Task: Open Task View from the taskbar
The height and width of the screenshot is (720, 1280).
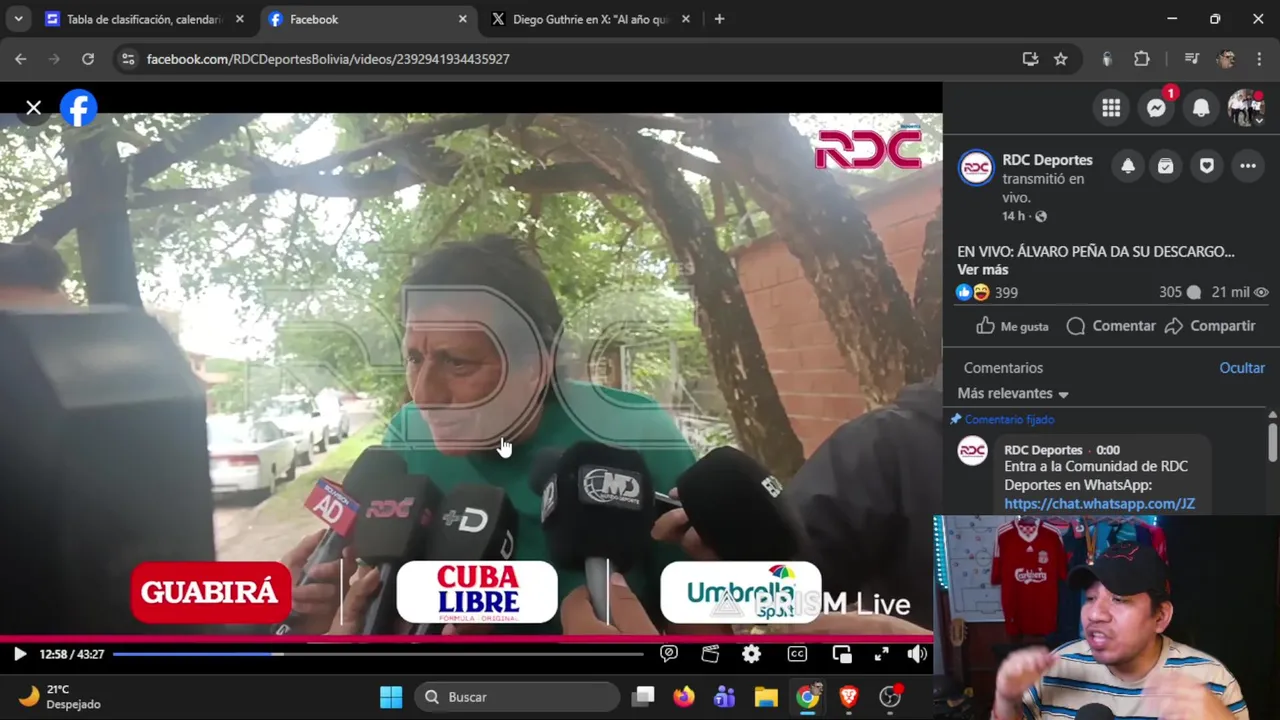Action: [x=643, y=697]
